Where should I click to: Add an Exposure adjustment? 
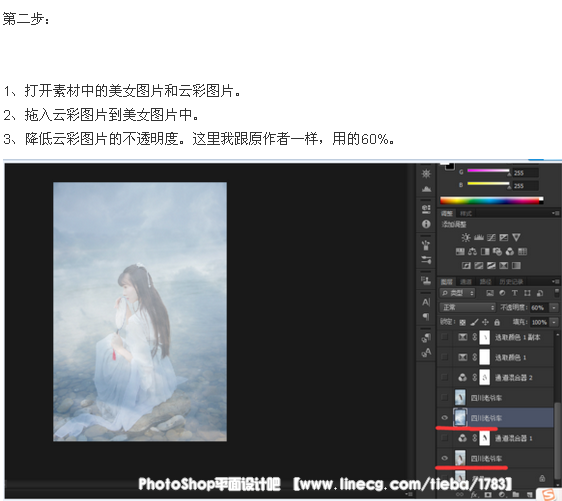[x=504, y=237]
